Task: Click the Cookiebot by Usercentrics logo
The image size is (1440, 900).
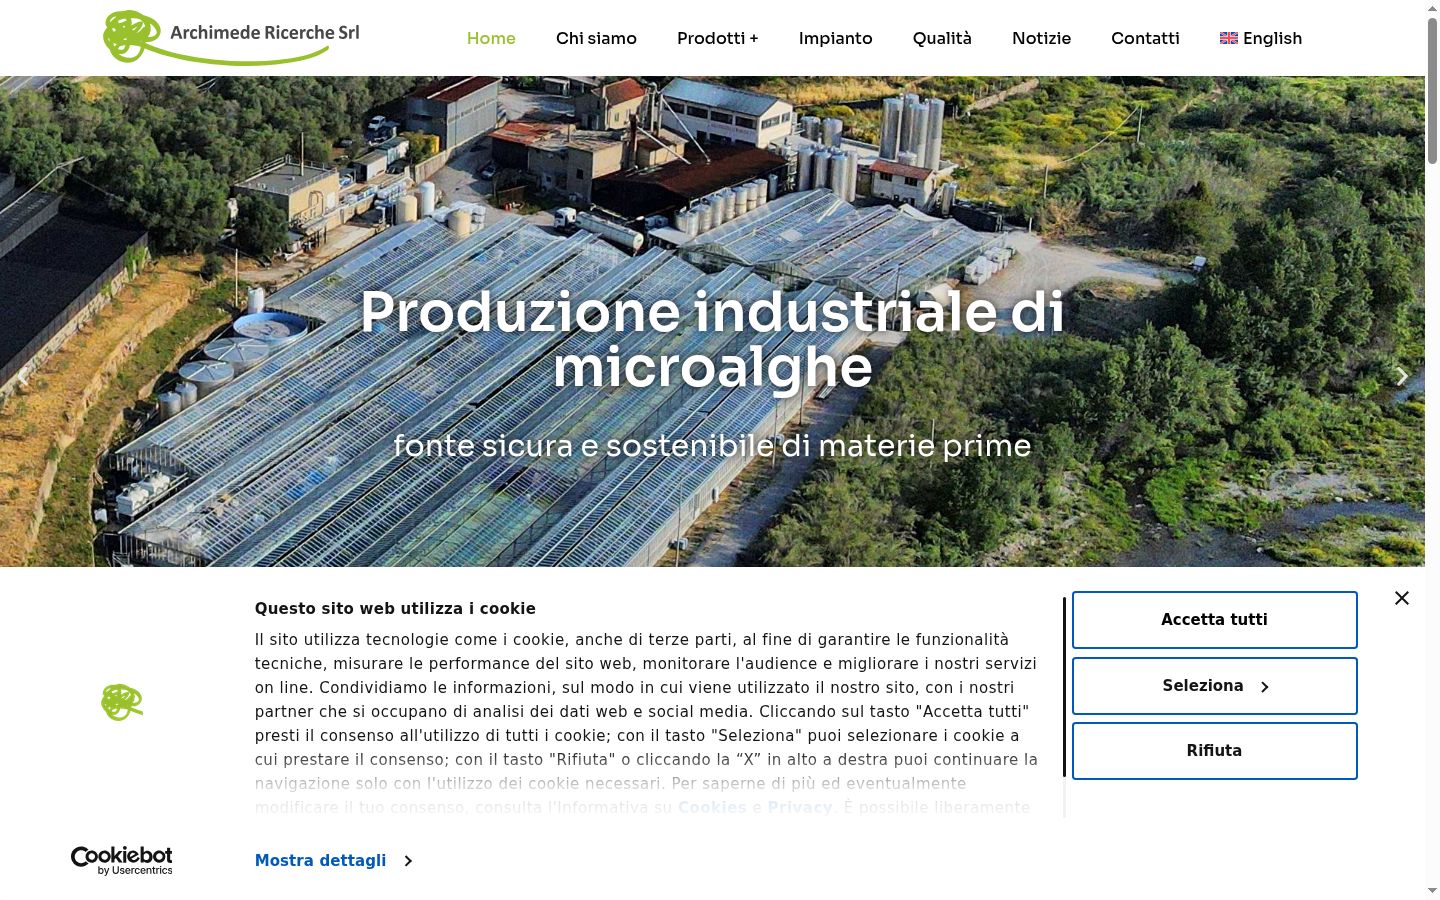Action: (x=122, y=860)
